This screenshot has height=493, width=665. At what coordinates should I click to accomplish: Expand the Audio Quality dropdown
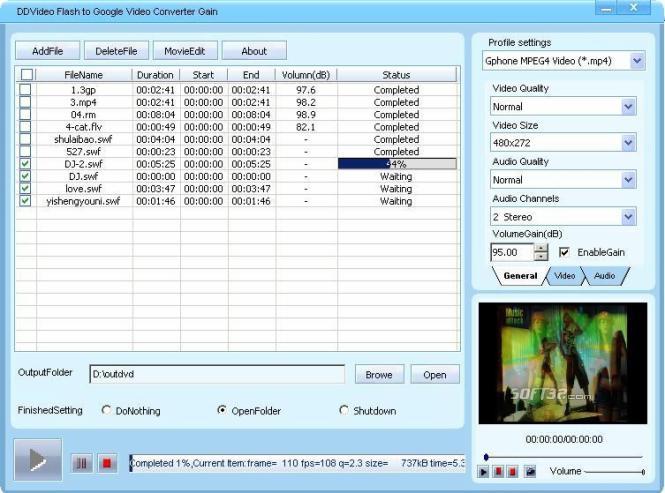pos(629,180)
